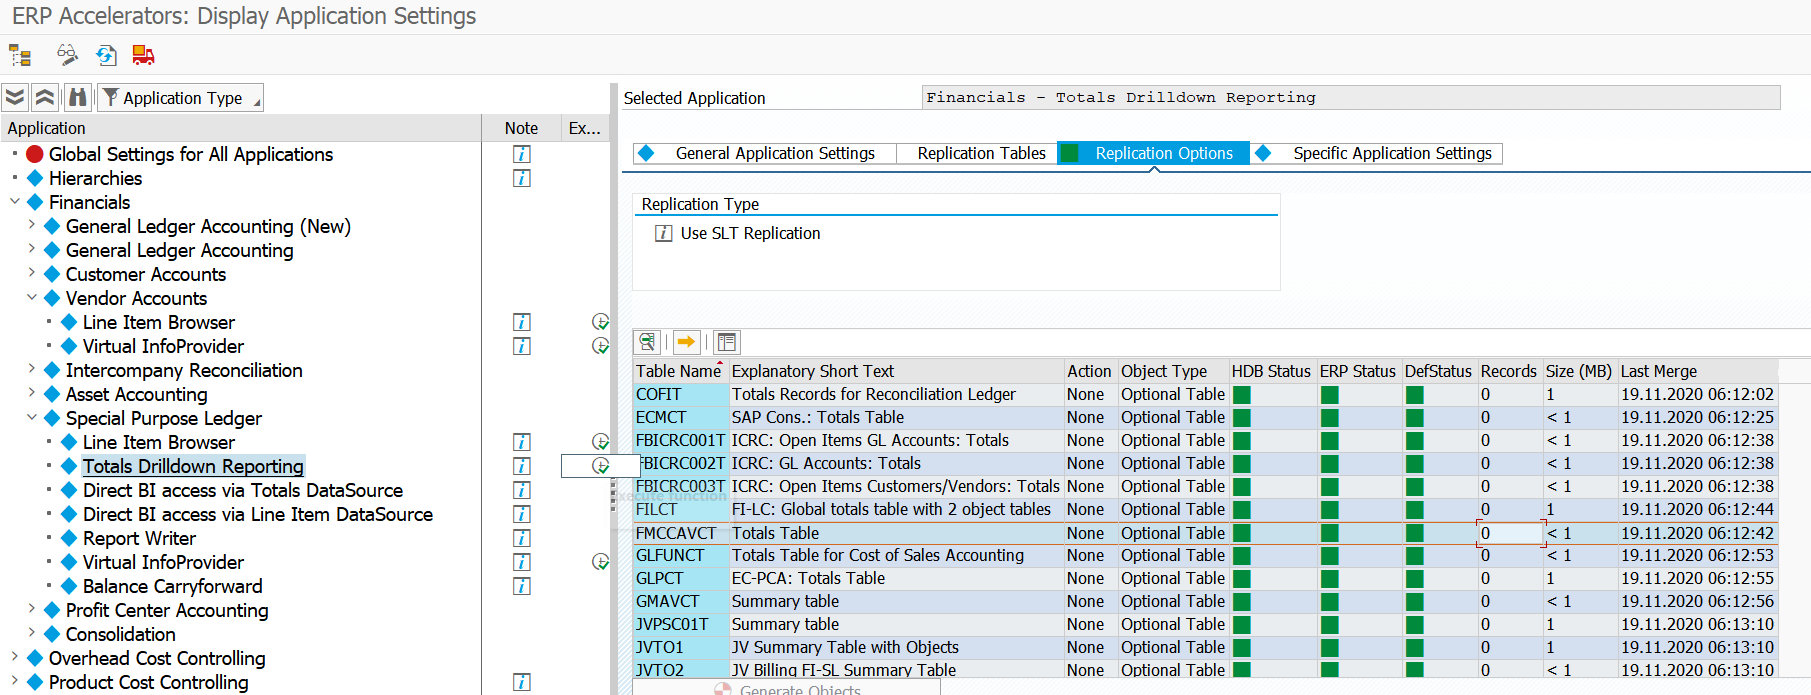Viewport: 1811px width, 695px height.
Task: Select the Report Writer tree item
Action: coord(139,538)
